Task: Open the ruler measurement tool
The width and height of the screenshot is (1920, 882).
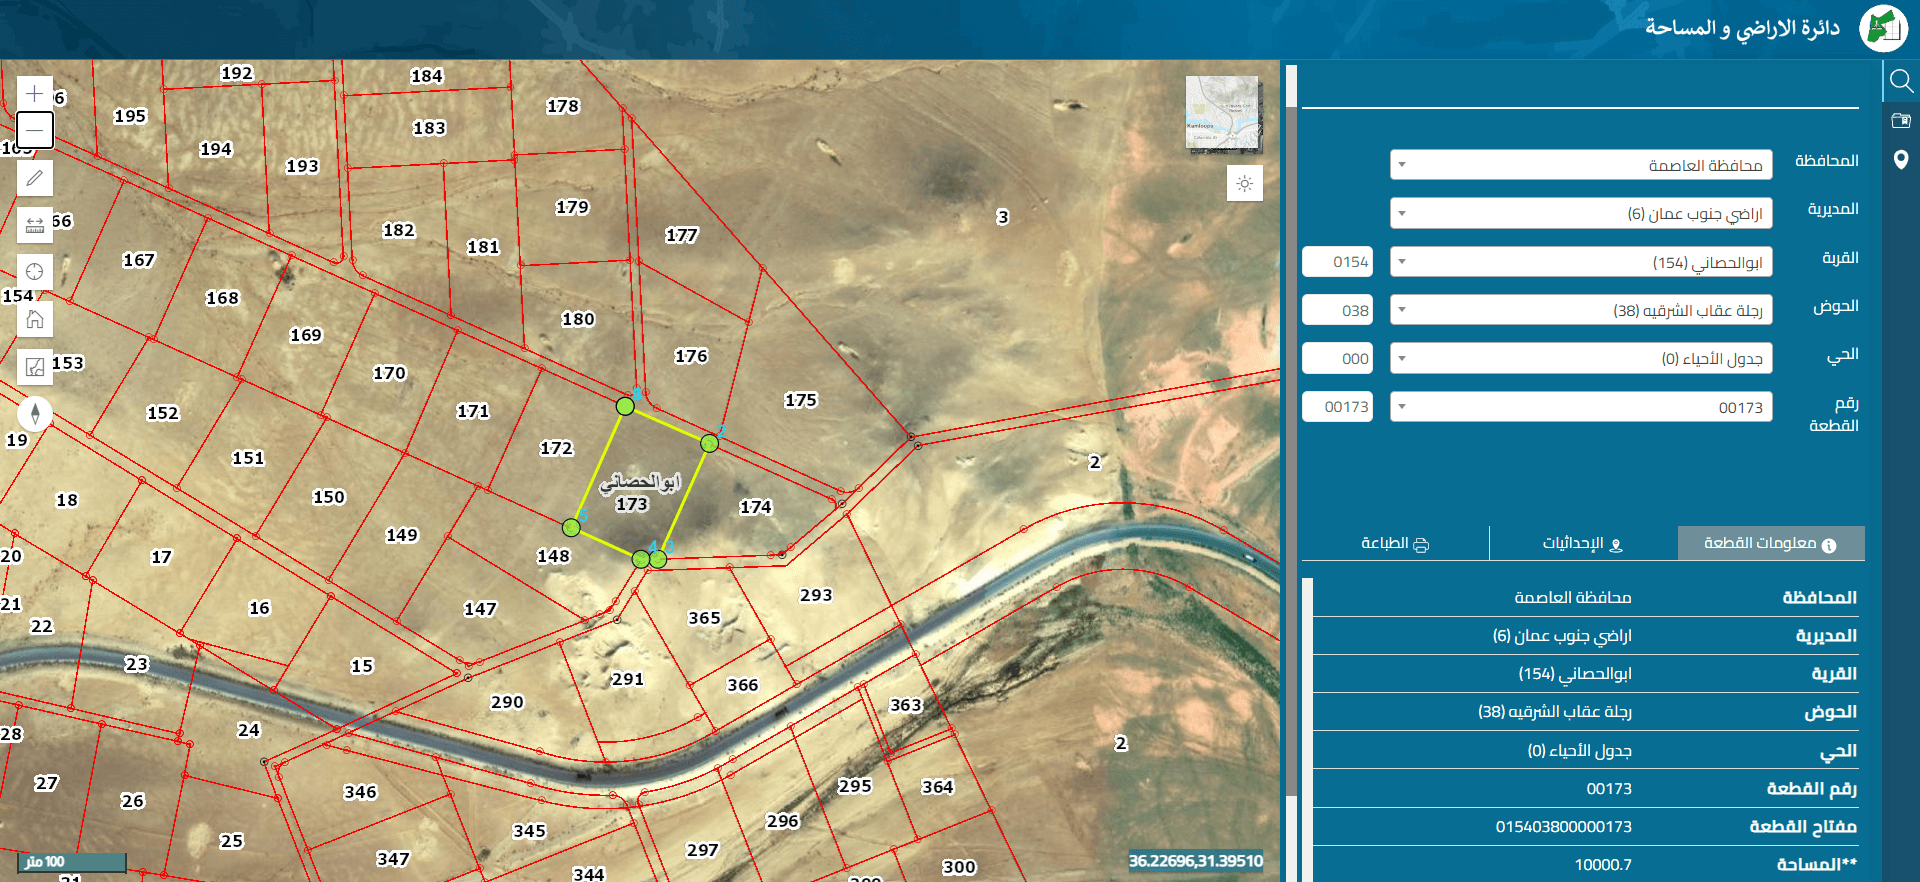Action: [x=35, y=225]
